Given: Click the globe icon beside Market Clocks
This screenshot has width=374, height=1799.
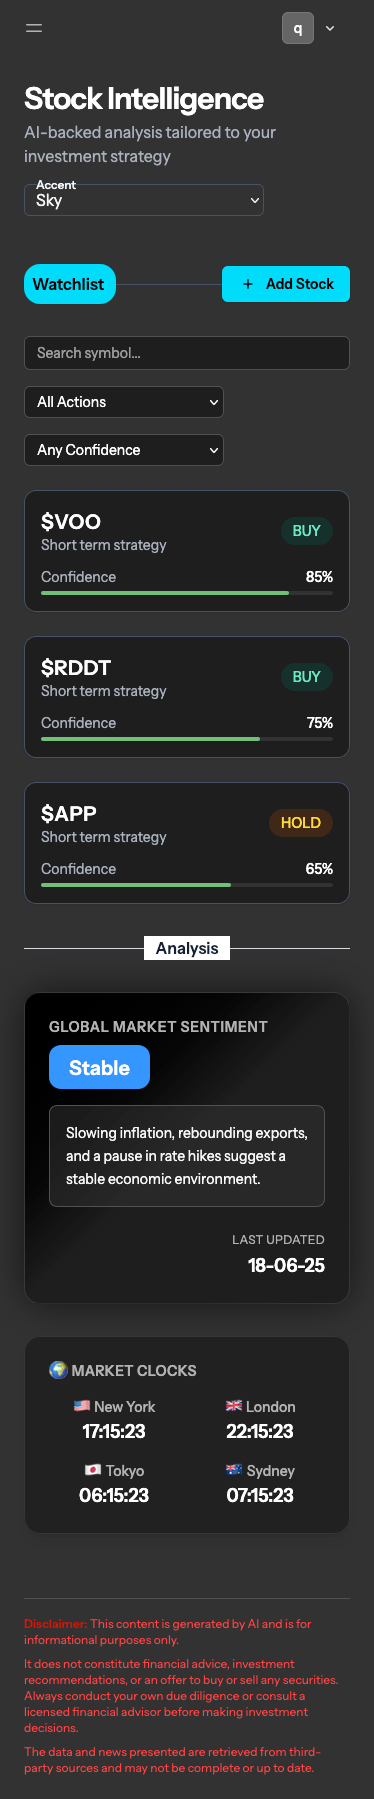Looking at the screenshot, I should click(59, 1370).
